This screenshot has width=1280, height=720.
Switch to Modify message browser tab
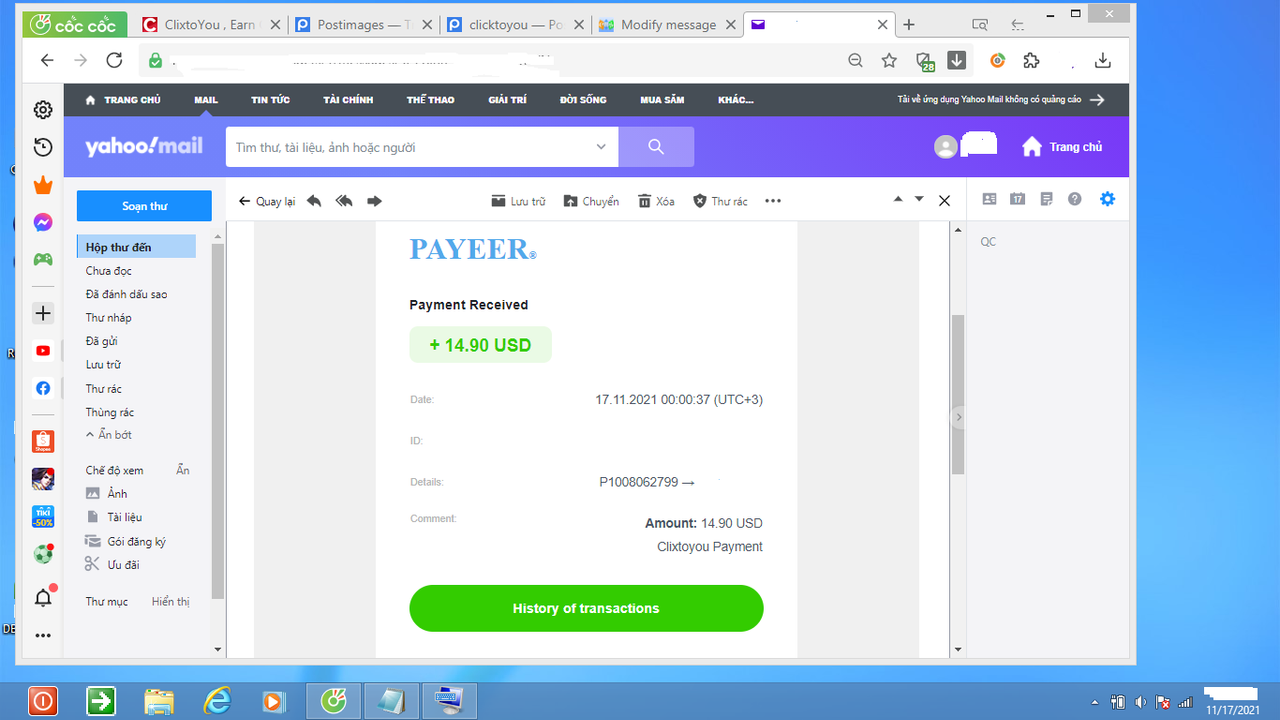666,25
